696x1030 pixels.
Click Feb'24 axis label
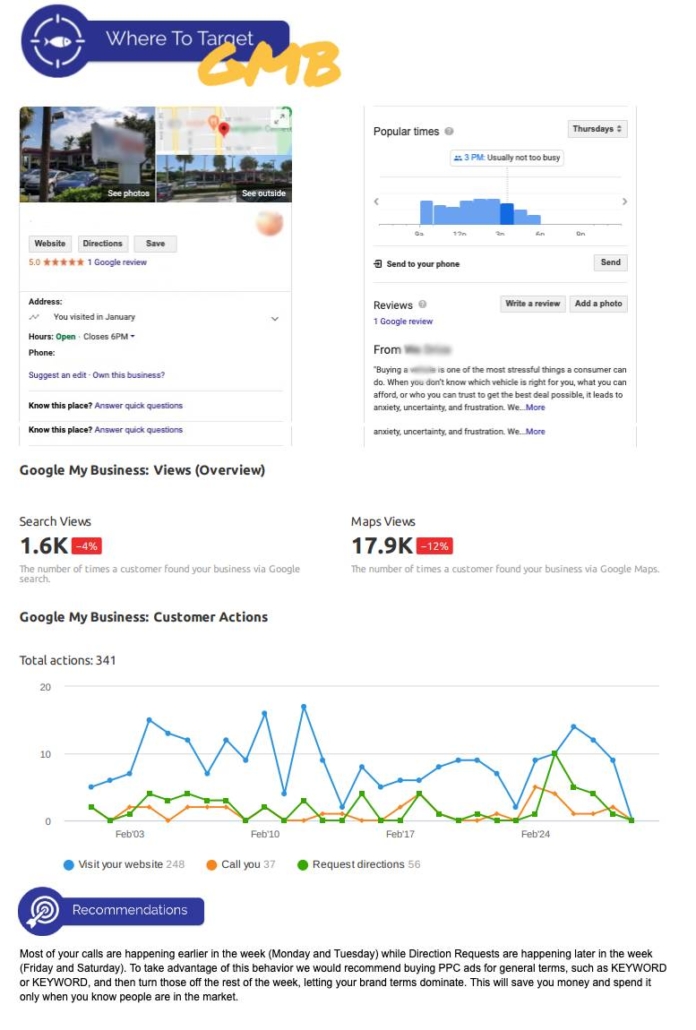click(535, 834)
